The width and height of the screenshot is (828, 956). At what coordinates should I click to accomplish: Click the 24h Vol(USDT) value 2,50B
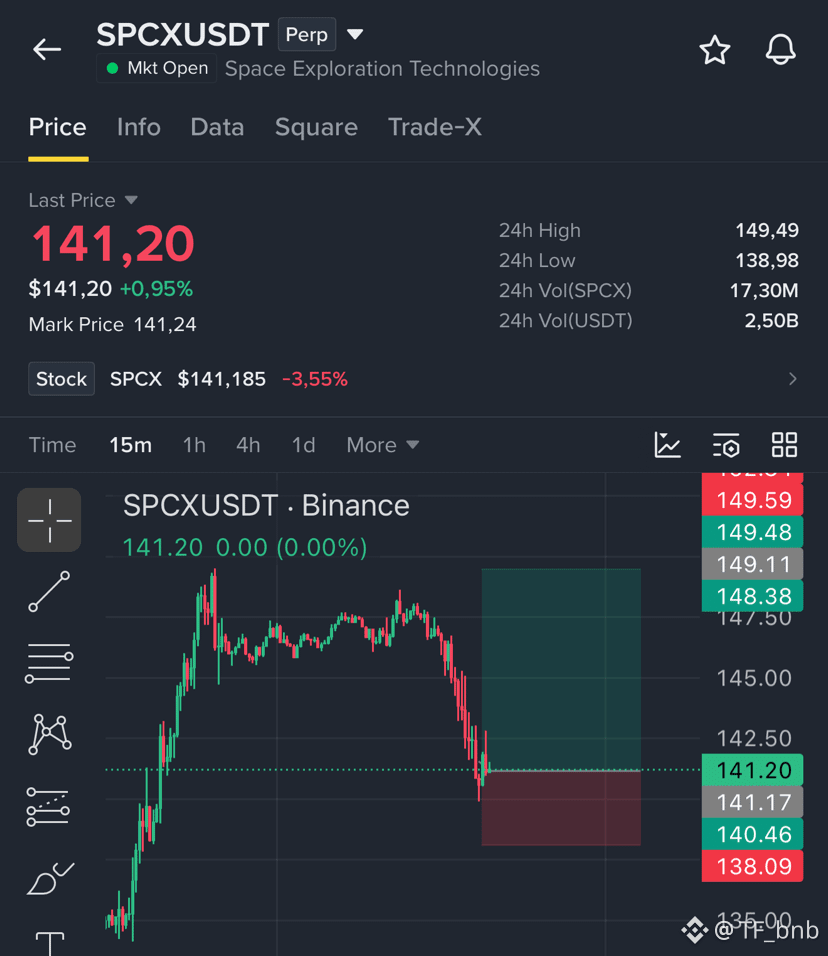[x=771, y=321]
